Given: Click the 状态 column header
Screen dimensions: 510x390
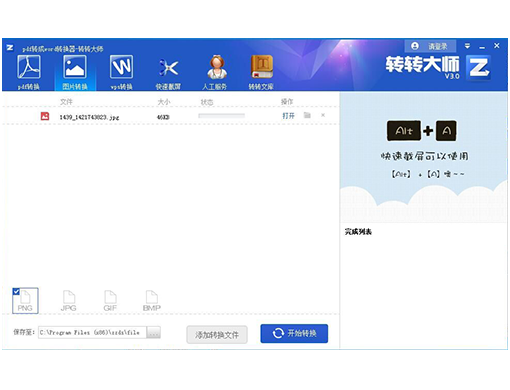Looking at the screenshot, I should coord(207,102).
